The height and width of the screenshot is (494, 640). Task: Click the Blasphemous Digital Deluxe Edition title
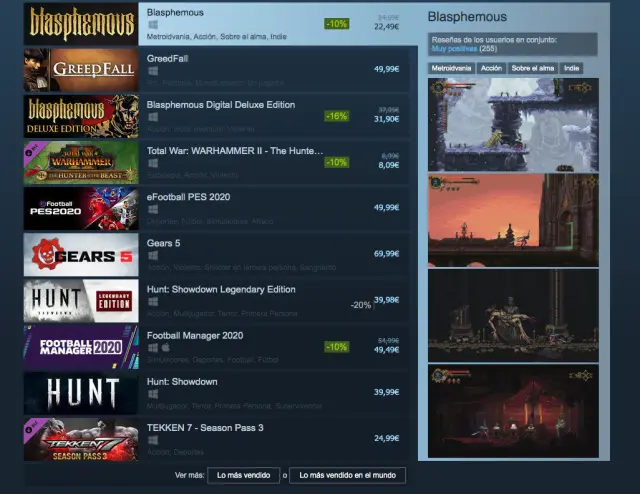tap(221, 105)
